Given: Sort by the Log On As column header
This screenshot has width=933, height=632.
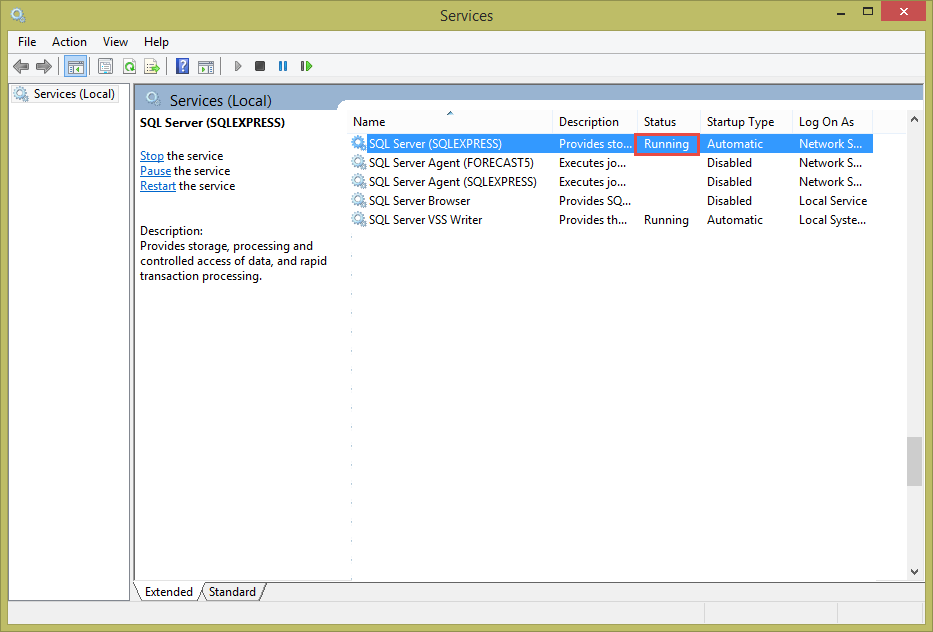Looking at the screenshot, I should (x=832, y=121).
